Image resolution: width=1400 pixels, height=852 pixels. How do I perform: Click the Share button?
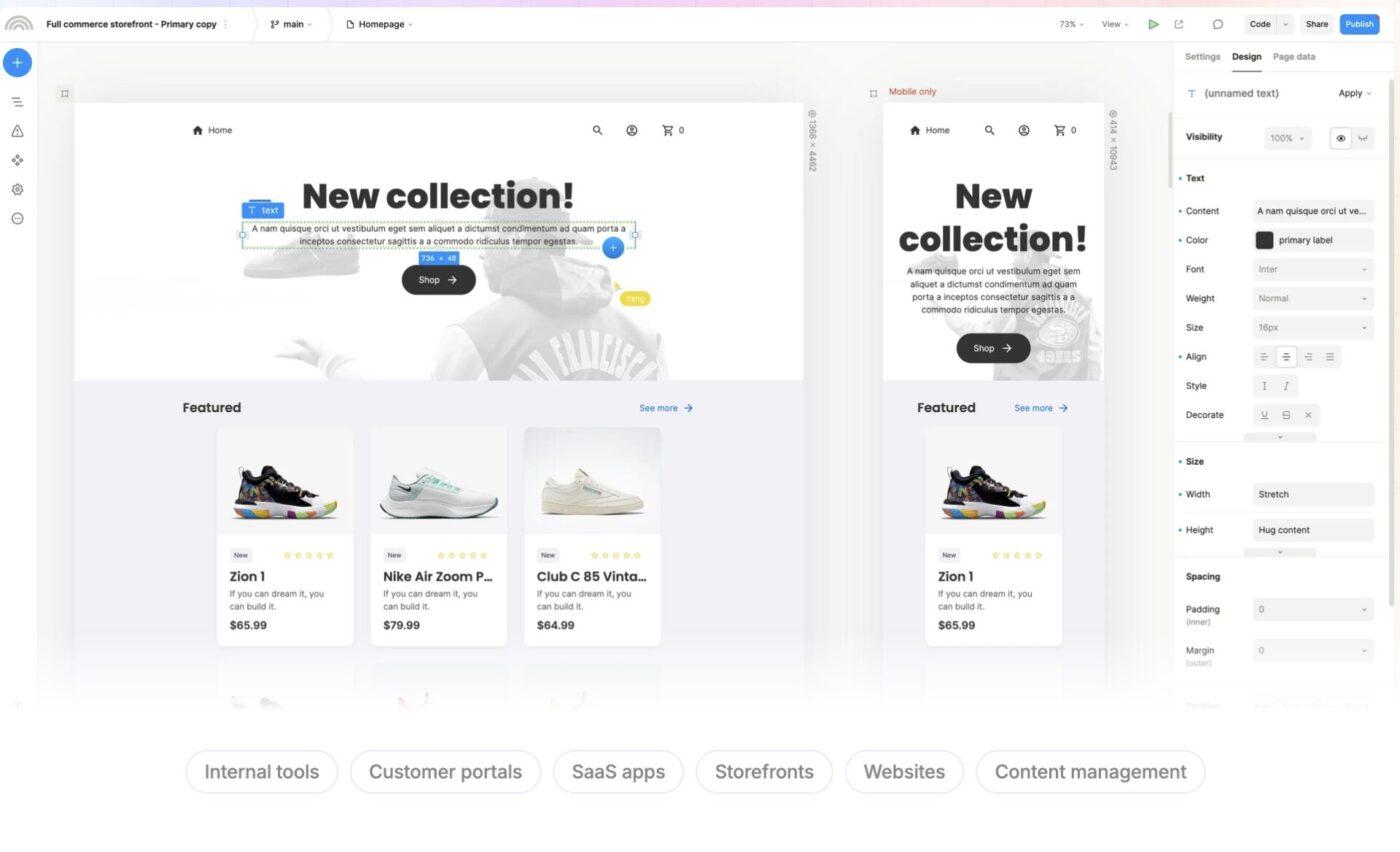[1317, 24]
